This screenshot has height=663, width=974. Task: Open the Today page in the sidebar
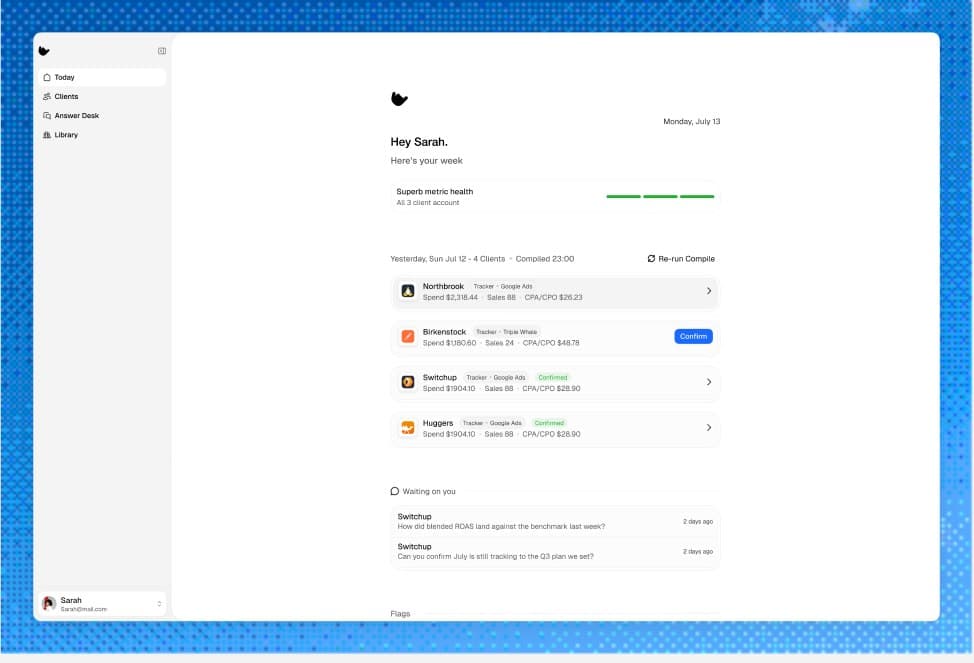pos(102,77)
